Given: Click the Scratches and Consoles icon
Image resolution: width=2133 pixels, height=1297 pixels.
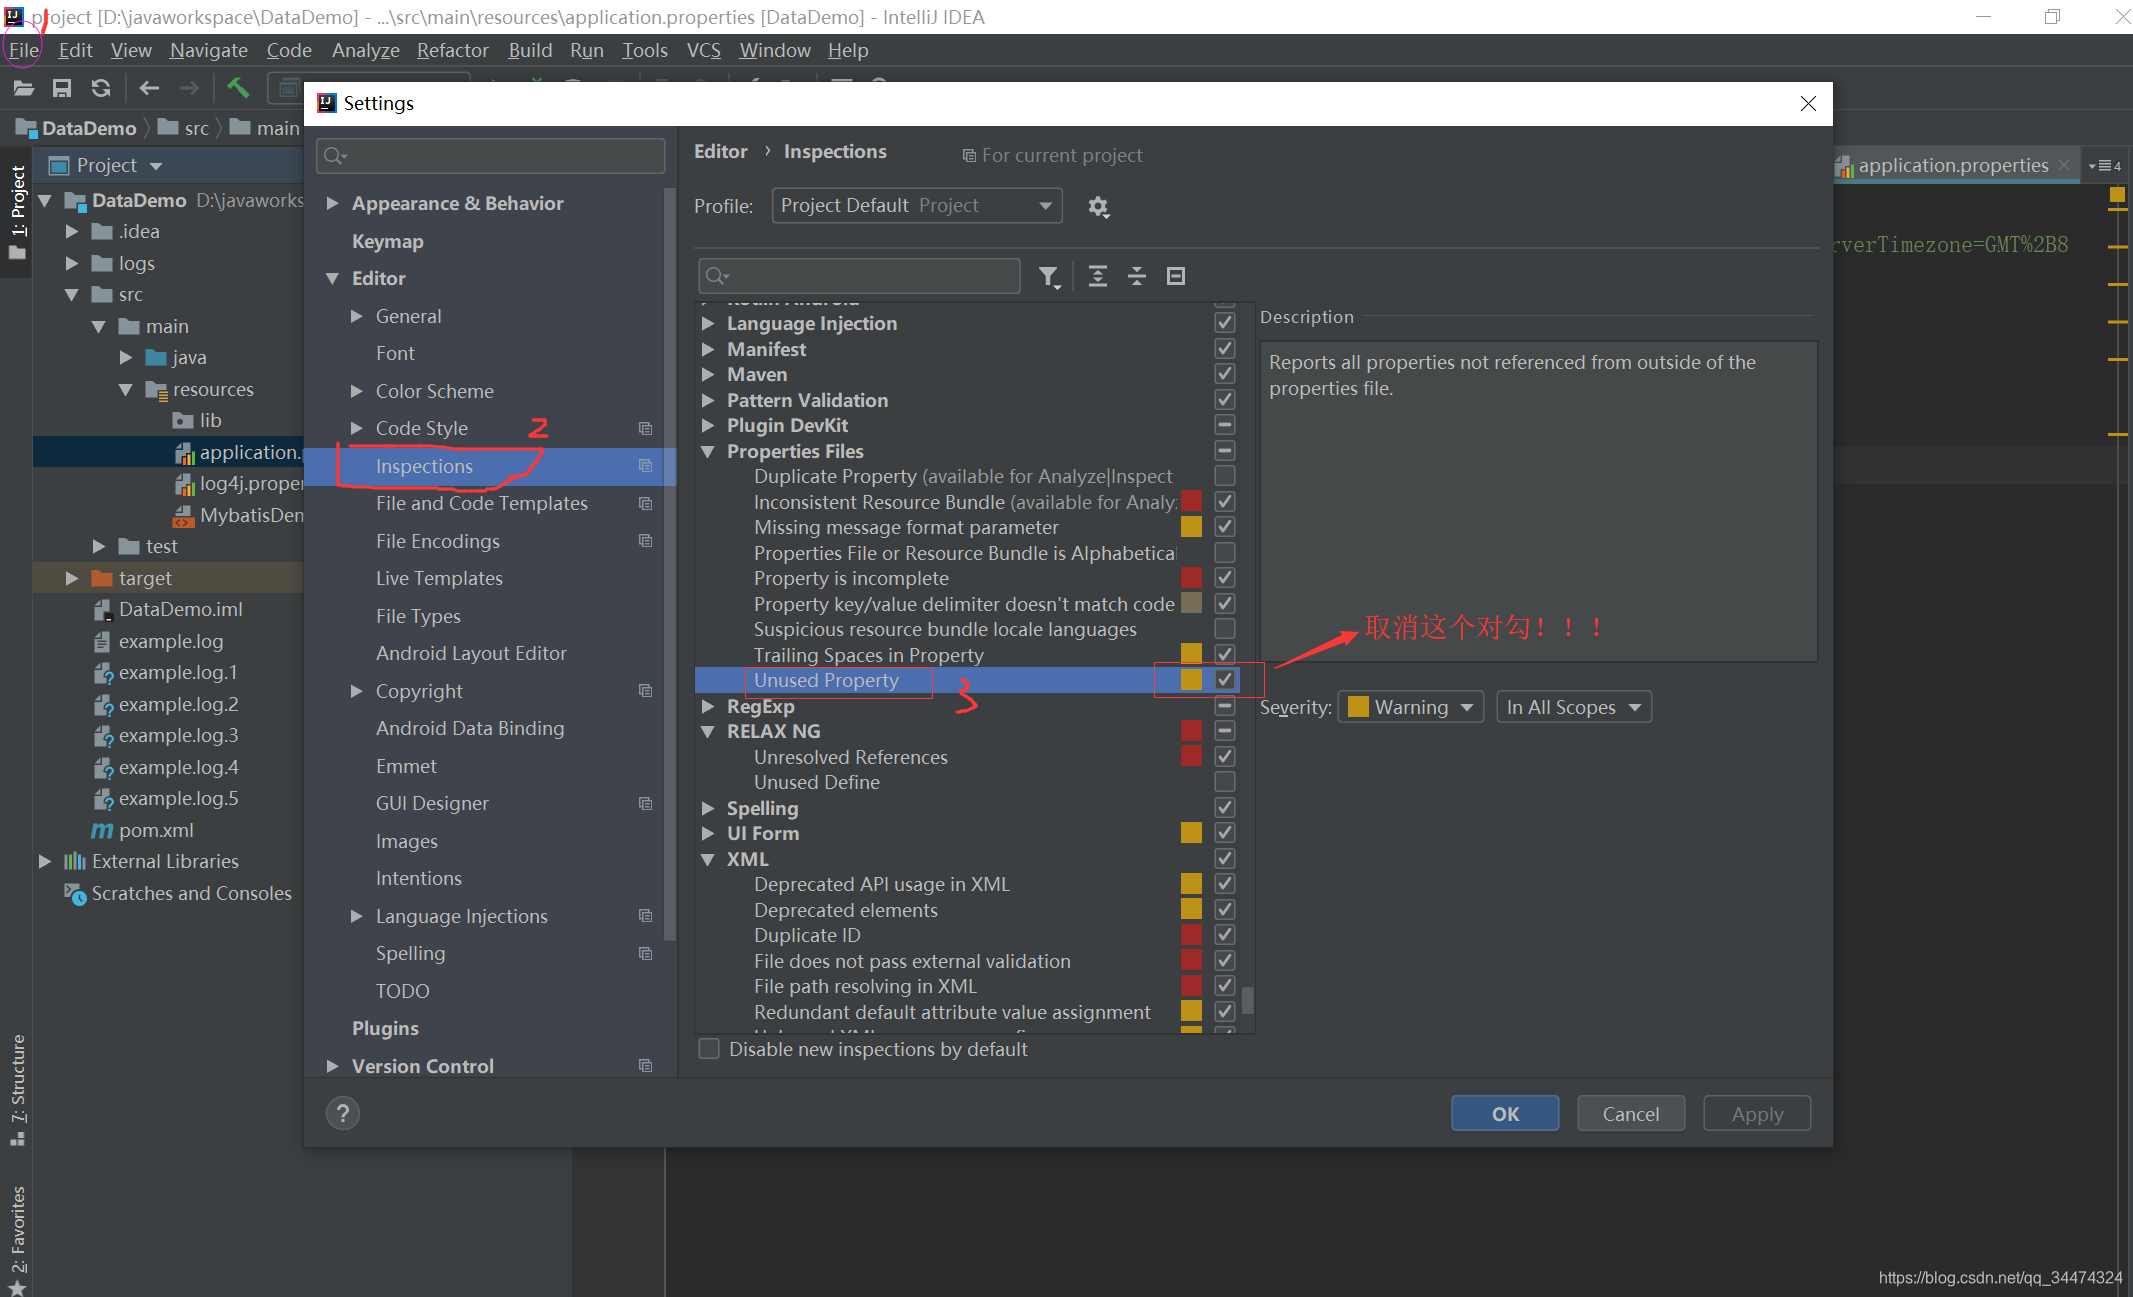Looking at the screenshot, I should click(75, 893).
